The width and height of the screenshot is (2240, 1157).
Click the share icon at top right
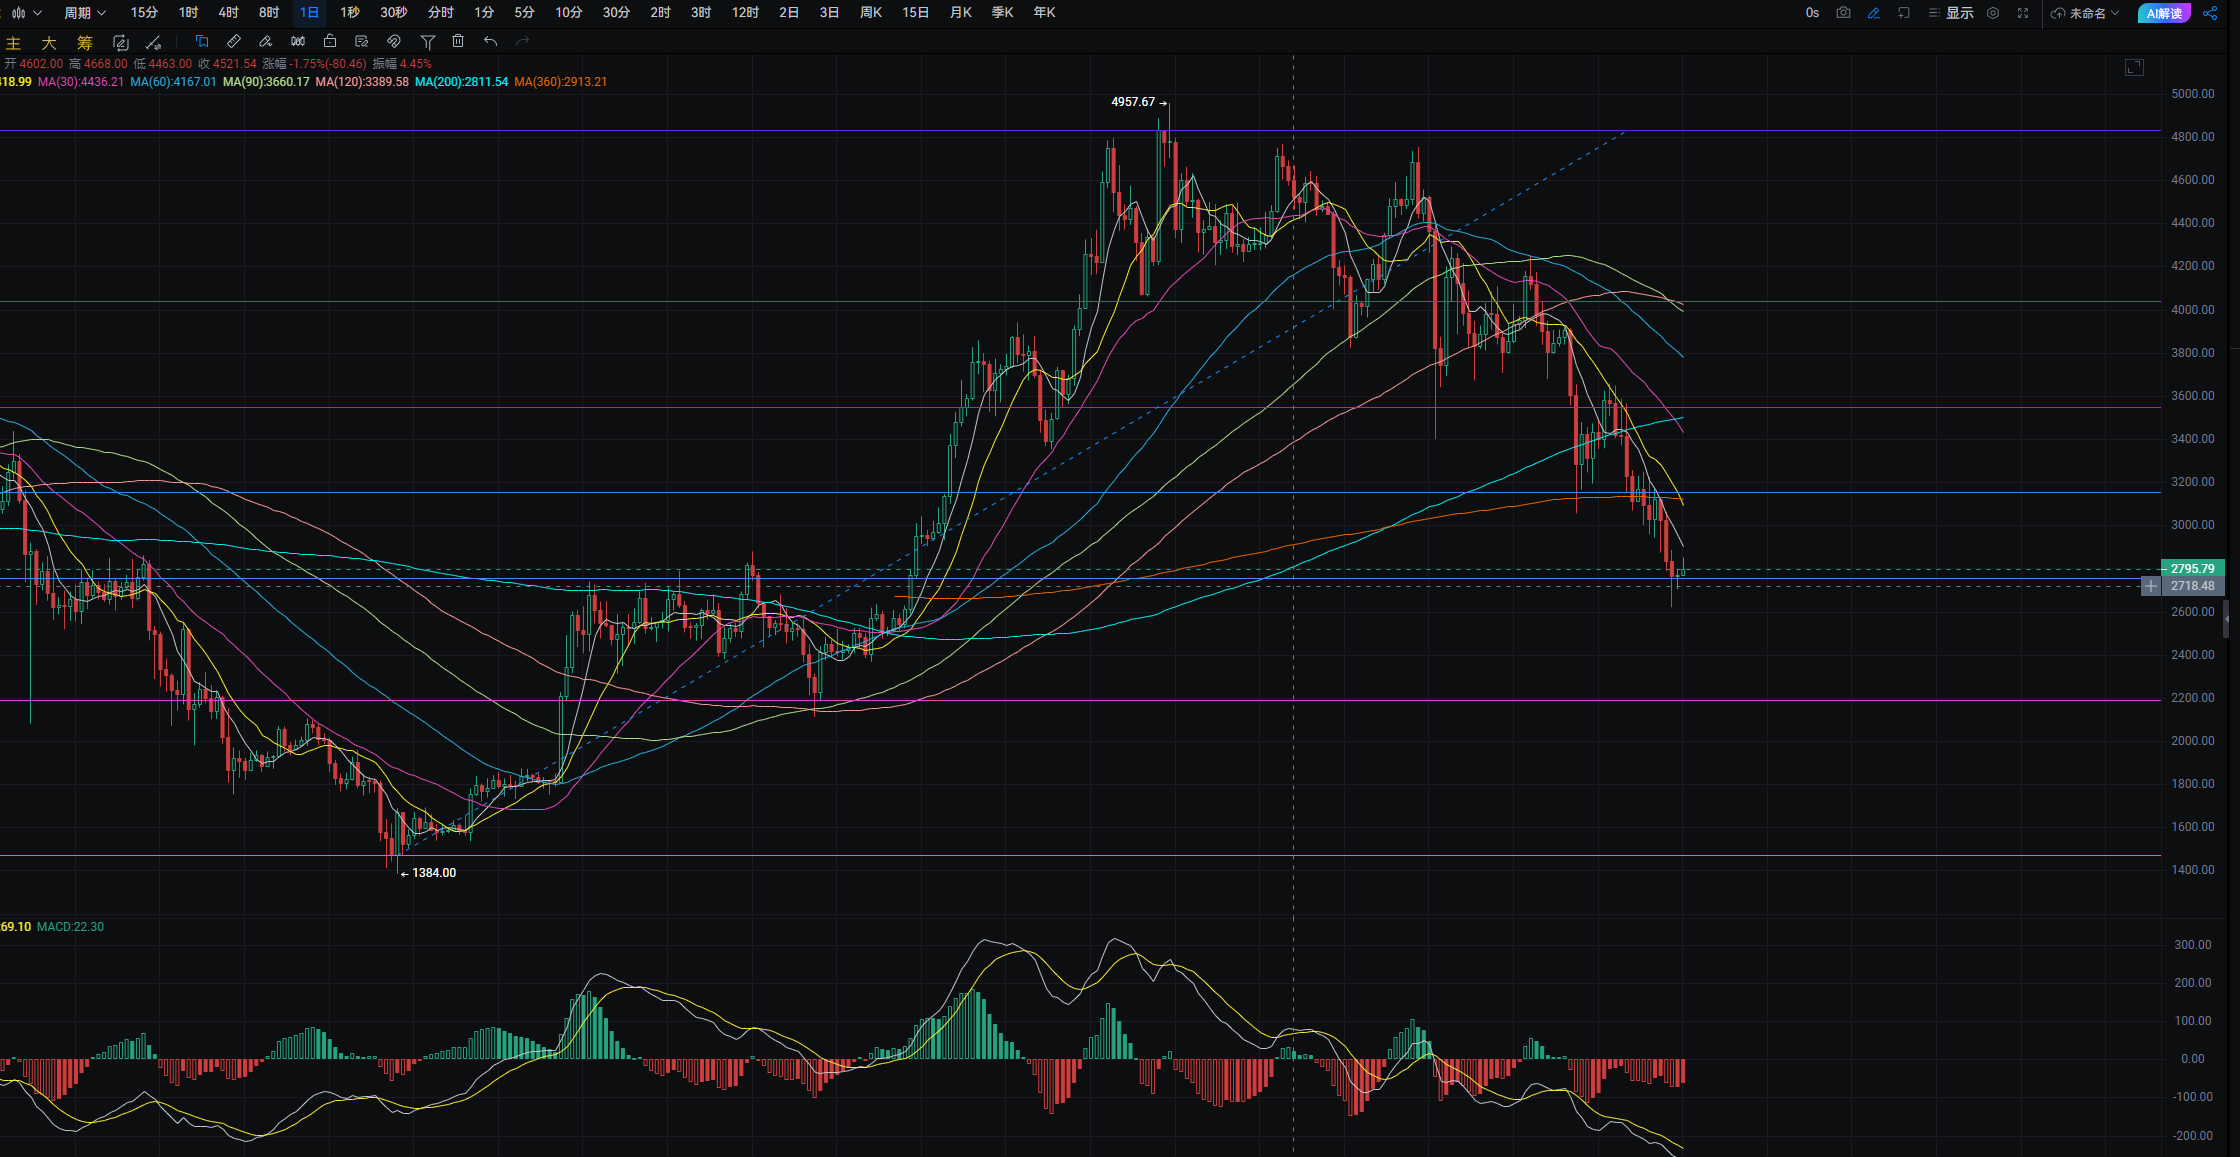(2210, 13)
